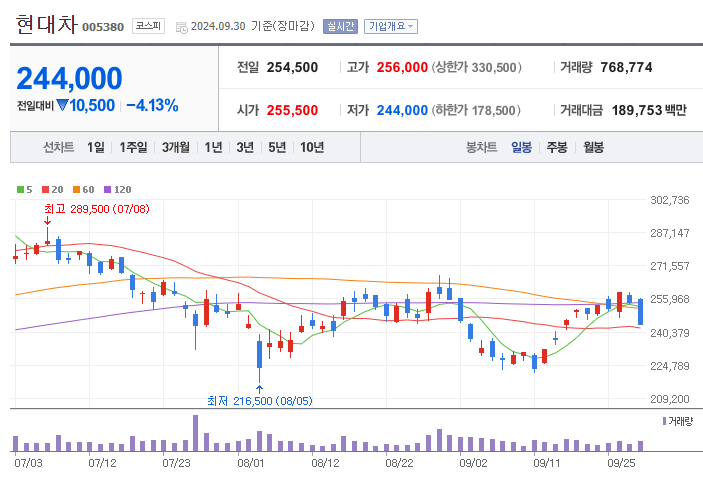Select the 1년 line chart tab
Screen dimensions: 703x477
(213, 147)
